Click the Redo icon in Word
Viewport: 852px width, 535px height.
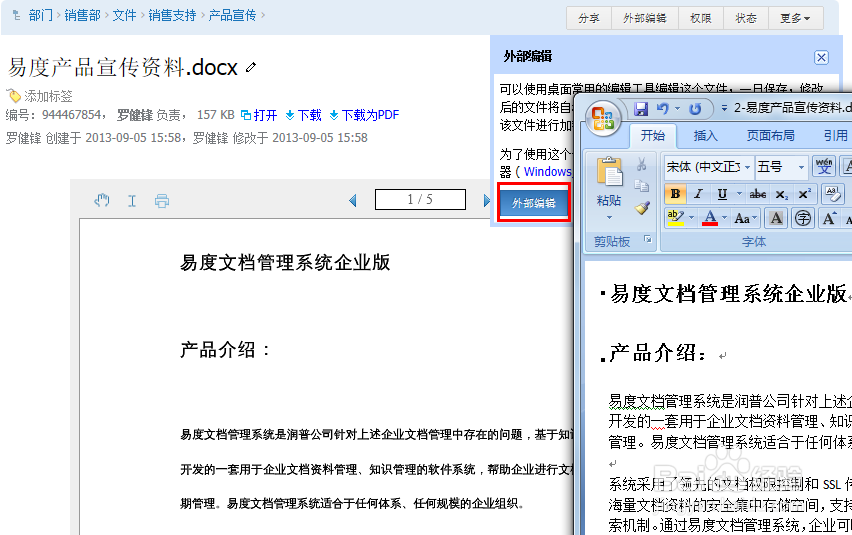click(696, 109)
